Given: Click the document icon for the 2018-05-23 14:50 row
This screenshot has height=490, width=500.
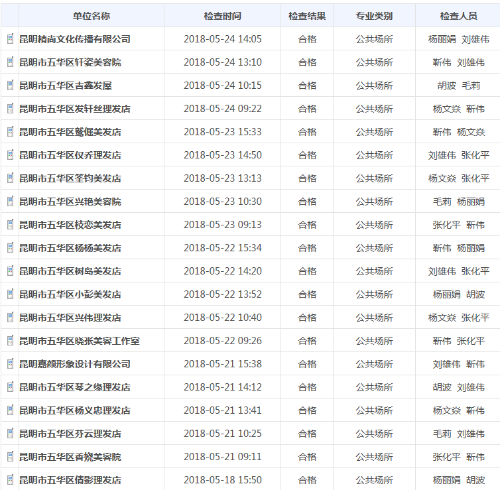Looking at the screenshot, I should [10, 155].
